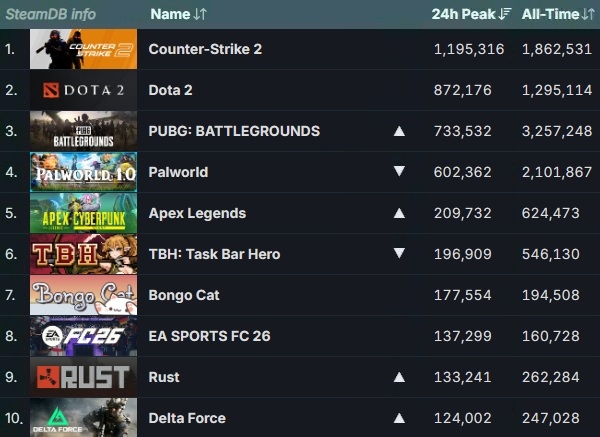The width and height of the screenshot is (600, 437).
Task: Select all-time value 1,295,114
Action: point(557,90)
